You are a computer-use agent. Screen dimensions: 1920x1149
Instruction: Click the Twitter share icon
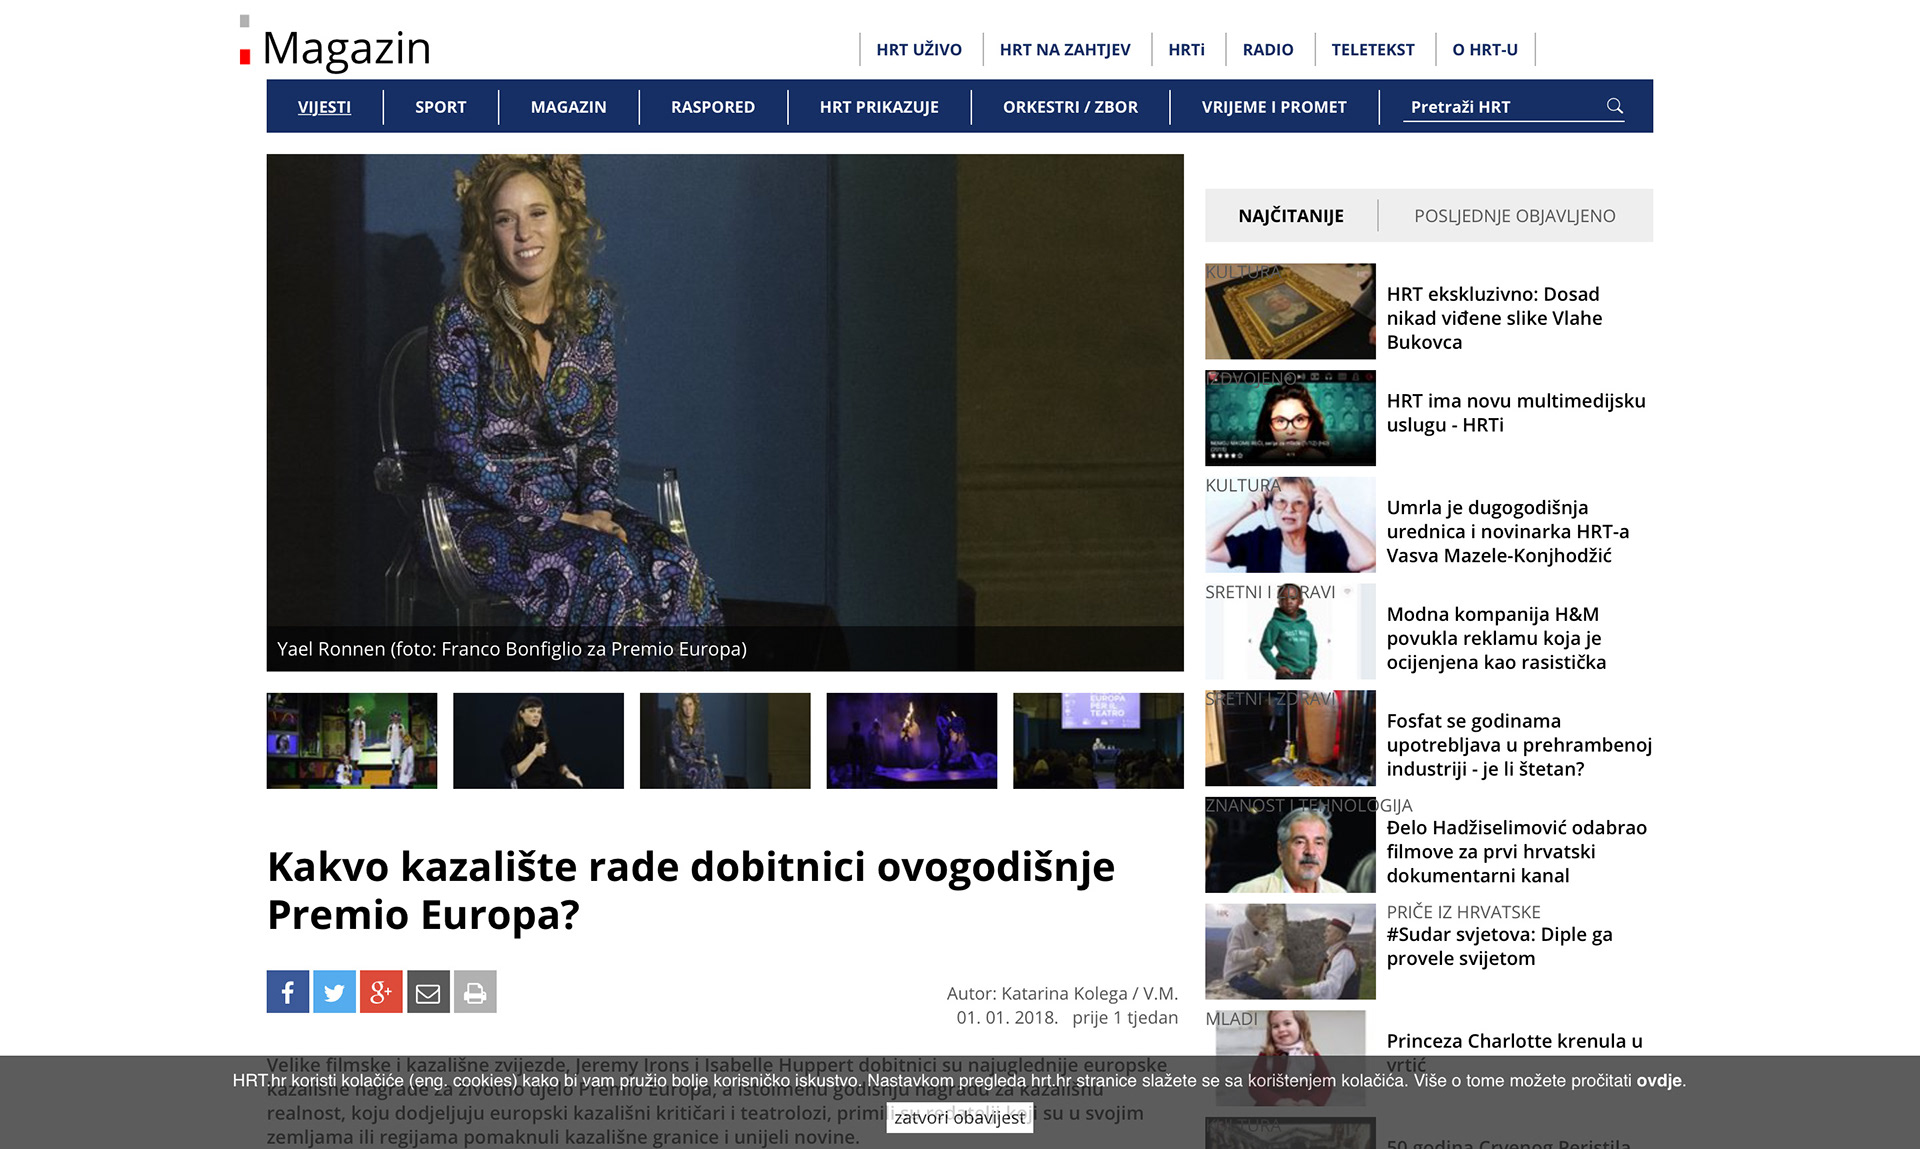click(334, 992)
